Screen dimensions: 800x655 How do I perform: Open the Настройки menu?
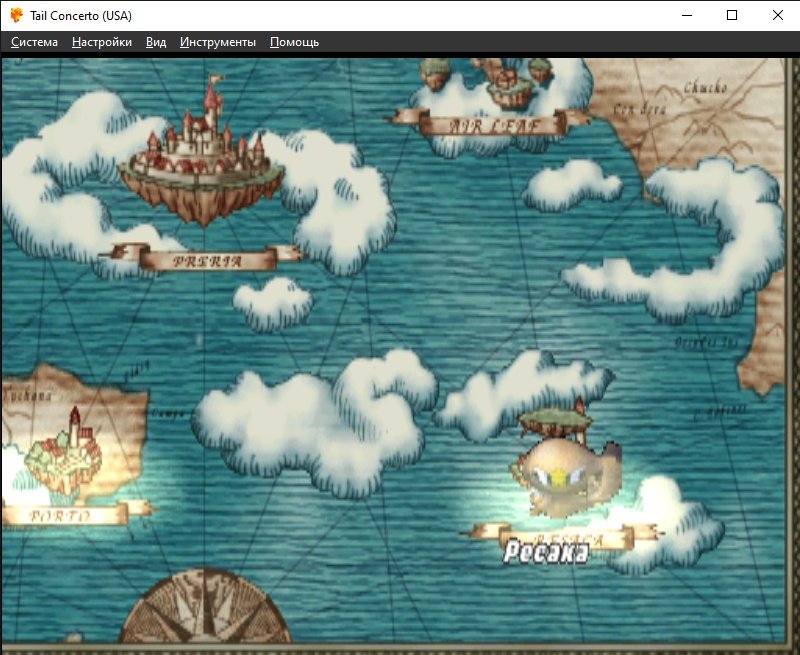click(x=102, y=42)
